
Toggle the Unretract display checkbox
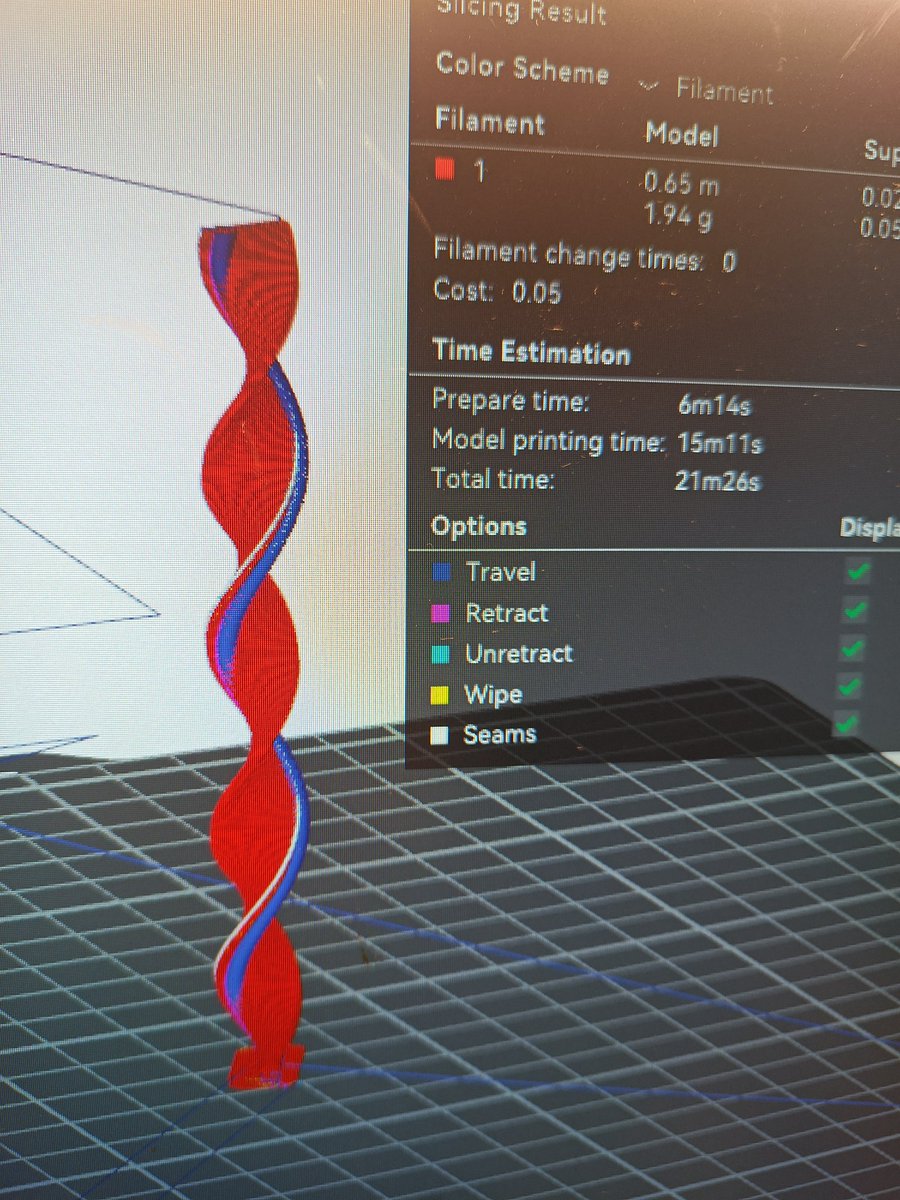pos(851,648)
